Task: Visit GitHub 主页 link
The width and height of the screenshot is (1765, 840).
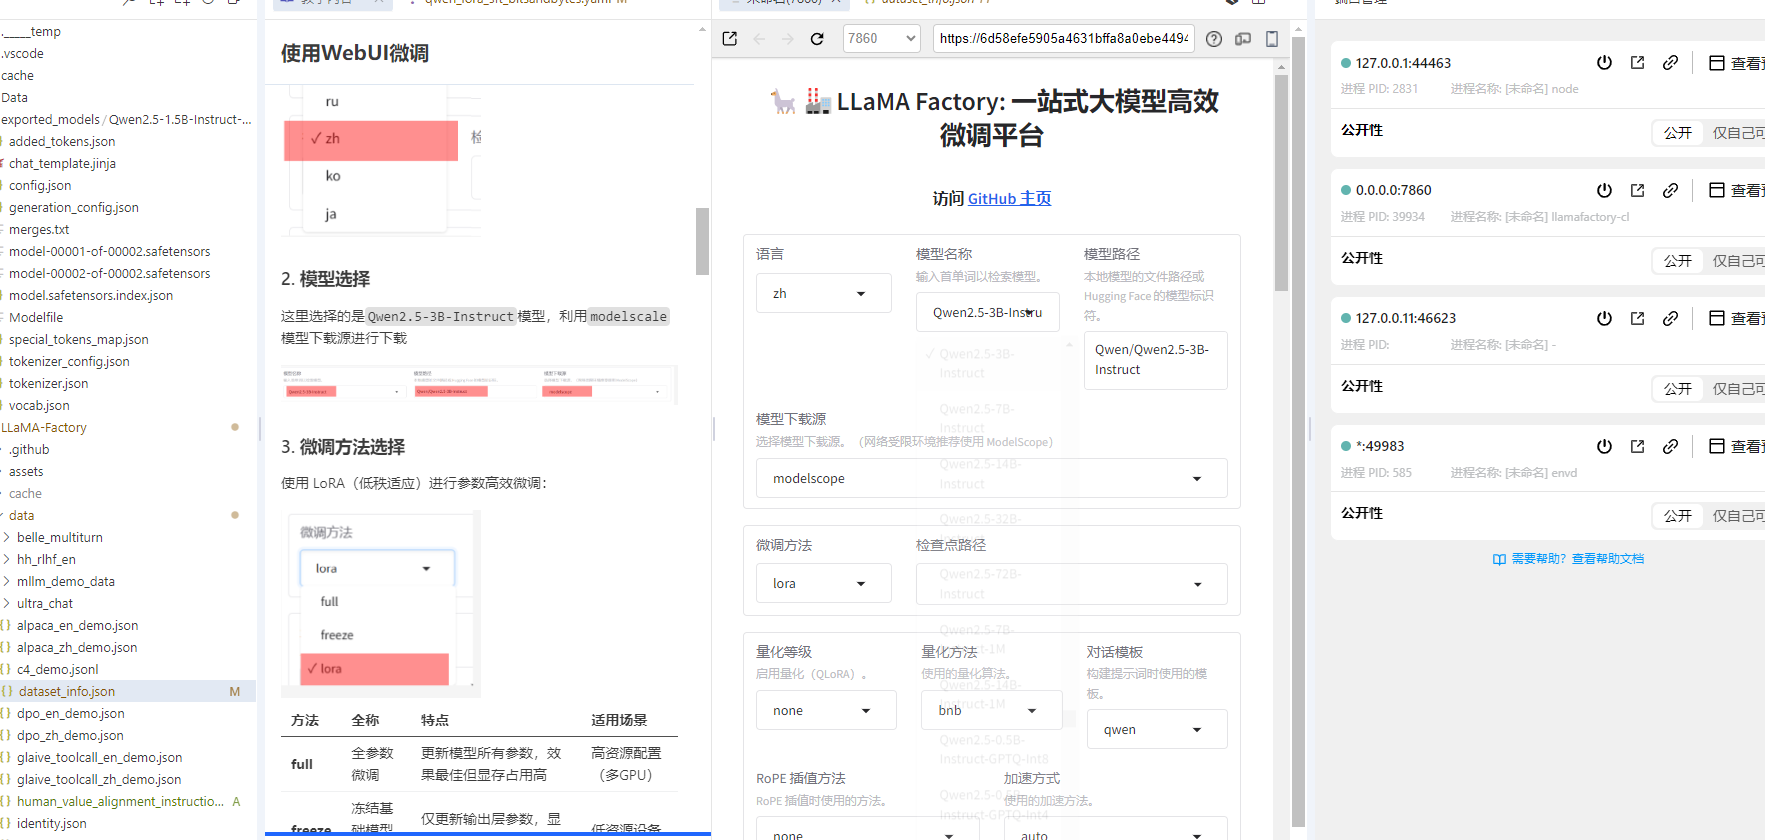Action: click(1009, 198)
